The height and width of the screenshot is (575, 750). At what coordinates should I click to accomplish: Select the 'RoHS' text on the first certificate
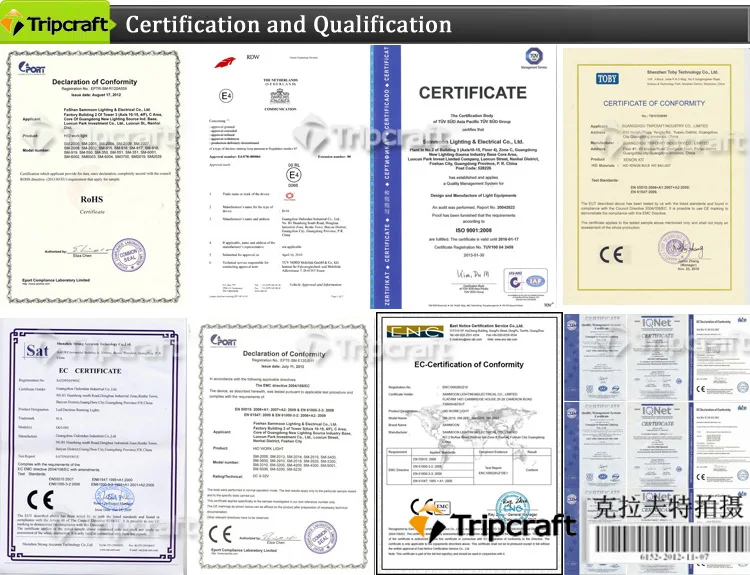coord(91,199)
